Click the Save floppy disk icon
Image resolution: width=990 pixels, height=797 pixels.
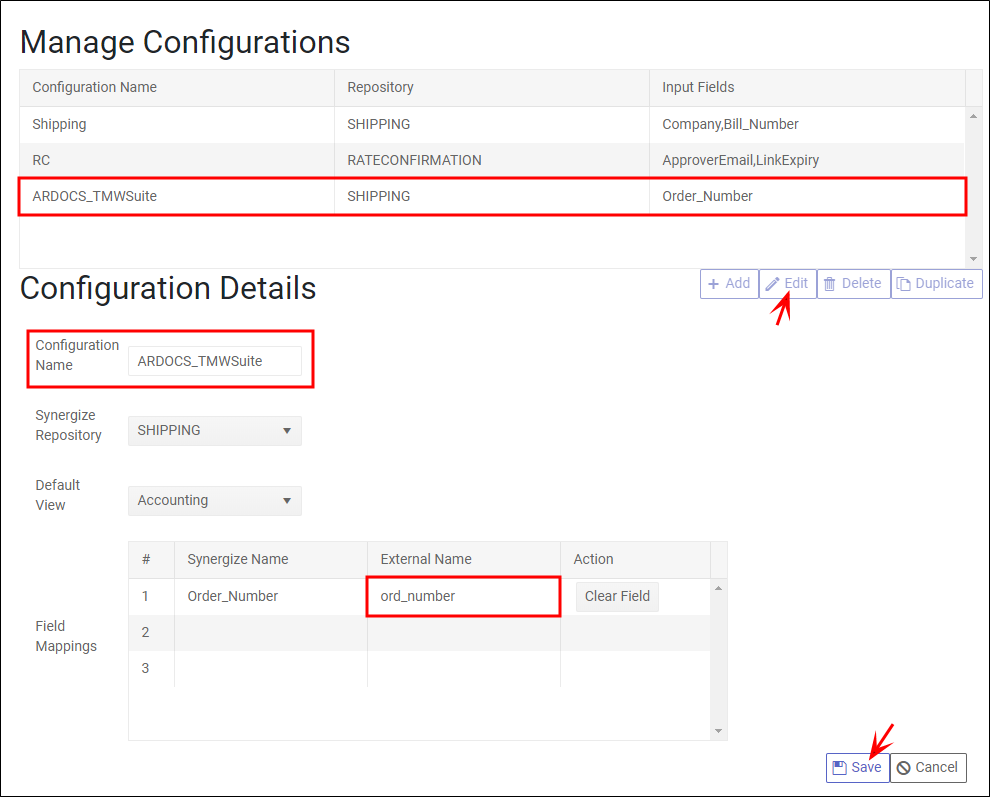point(841,767)
